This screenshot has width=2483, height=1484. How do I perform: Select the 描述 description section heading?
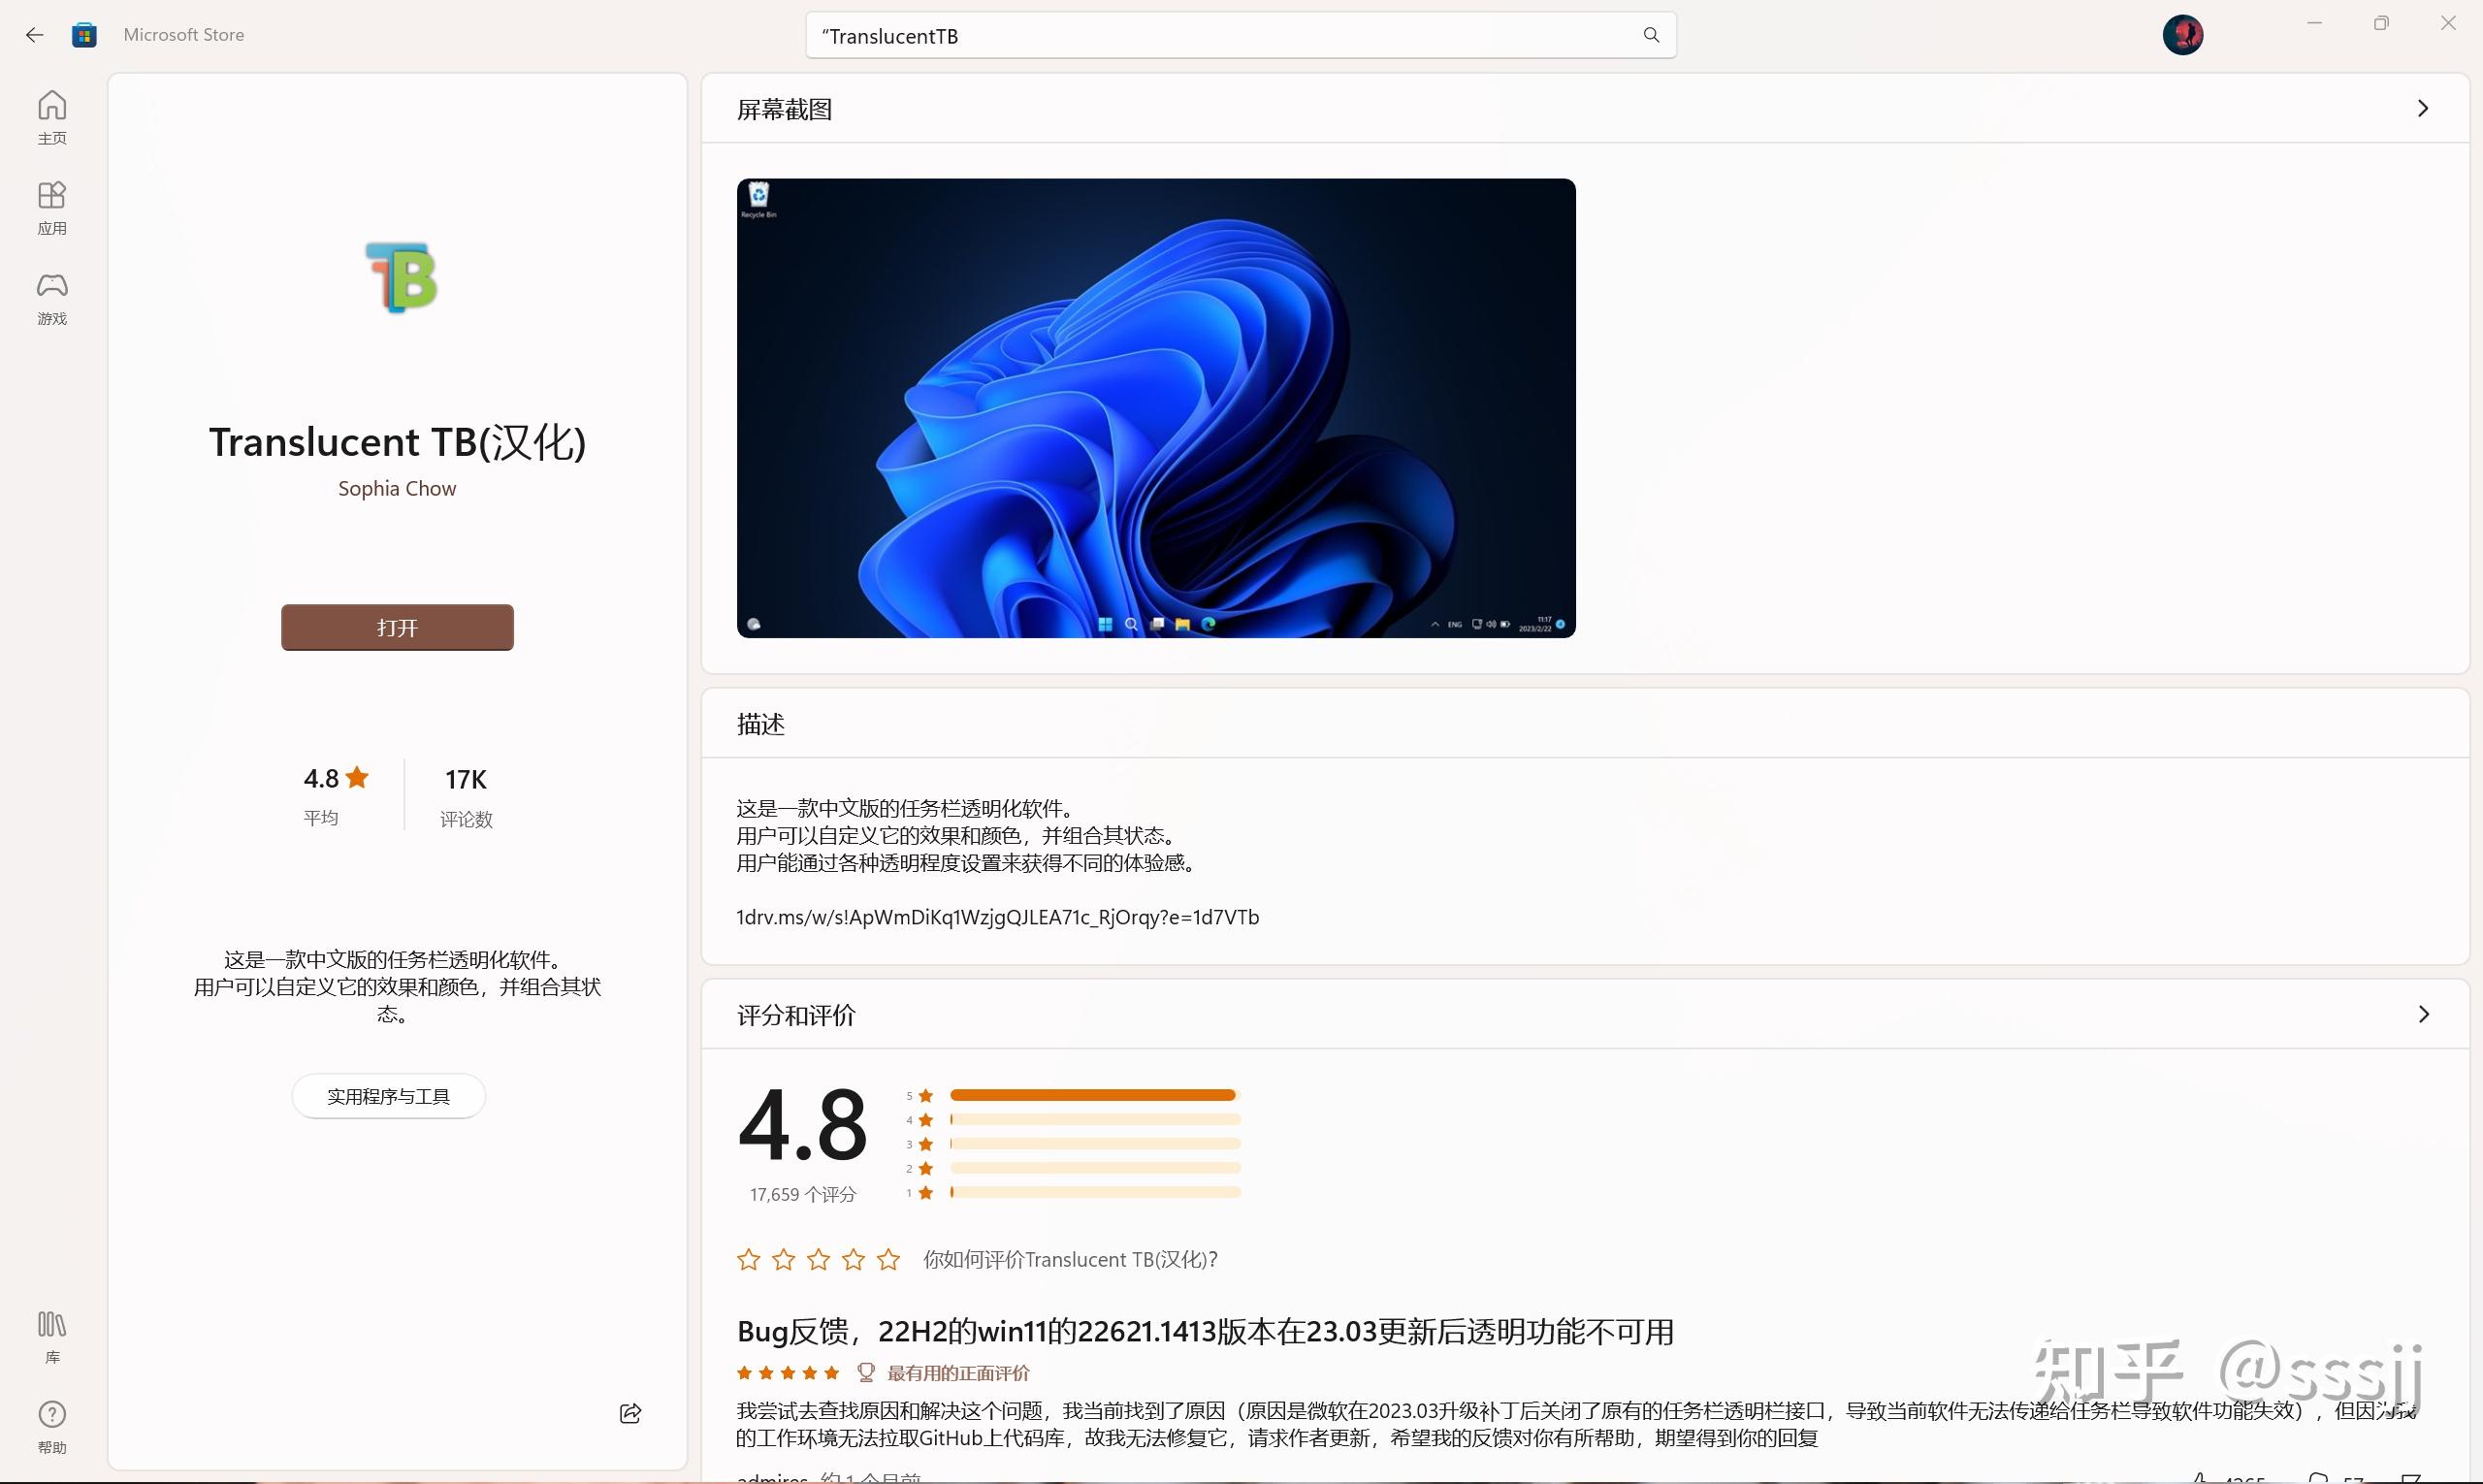(x=760, y=723)
